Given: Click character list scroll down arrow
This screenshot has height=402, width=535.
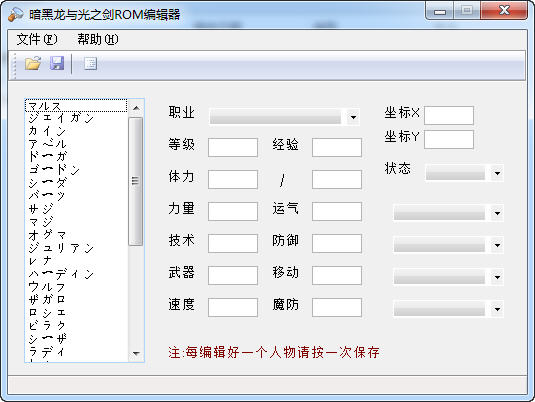Looking at the screenshot, I should [x=136, y=353].
